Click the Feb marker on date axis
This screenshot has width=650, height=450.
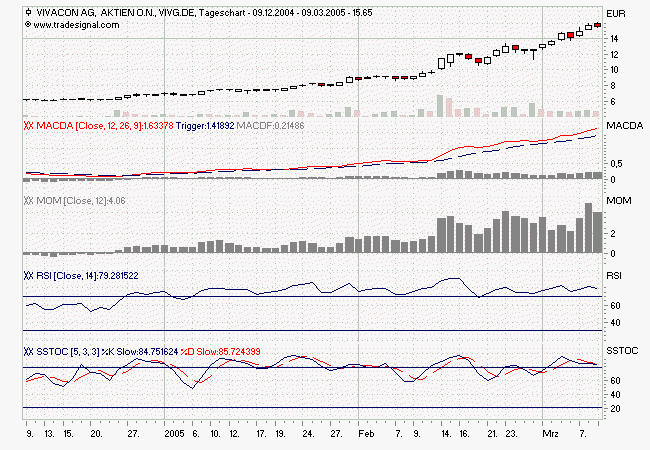click(x=366, y=436)
